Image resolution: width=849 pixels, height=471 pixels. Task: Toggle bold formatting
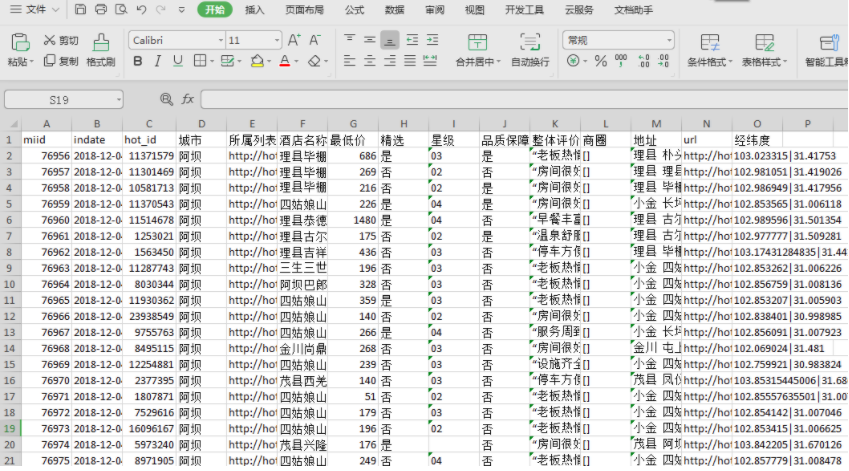tap(137, 62)
